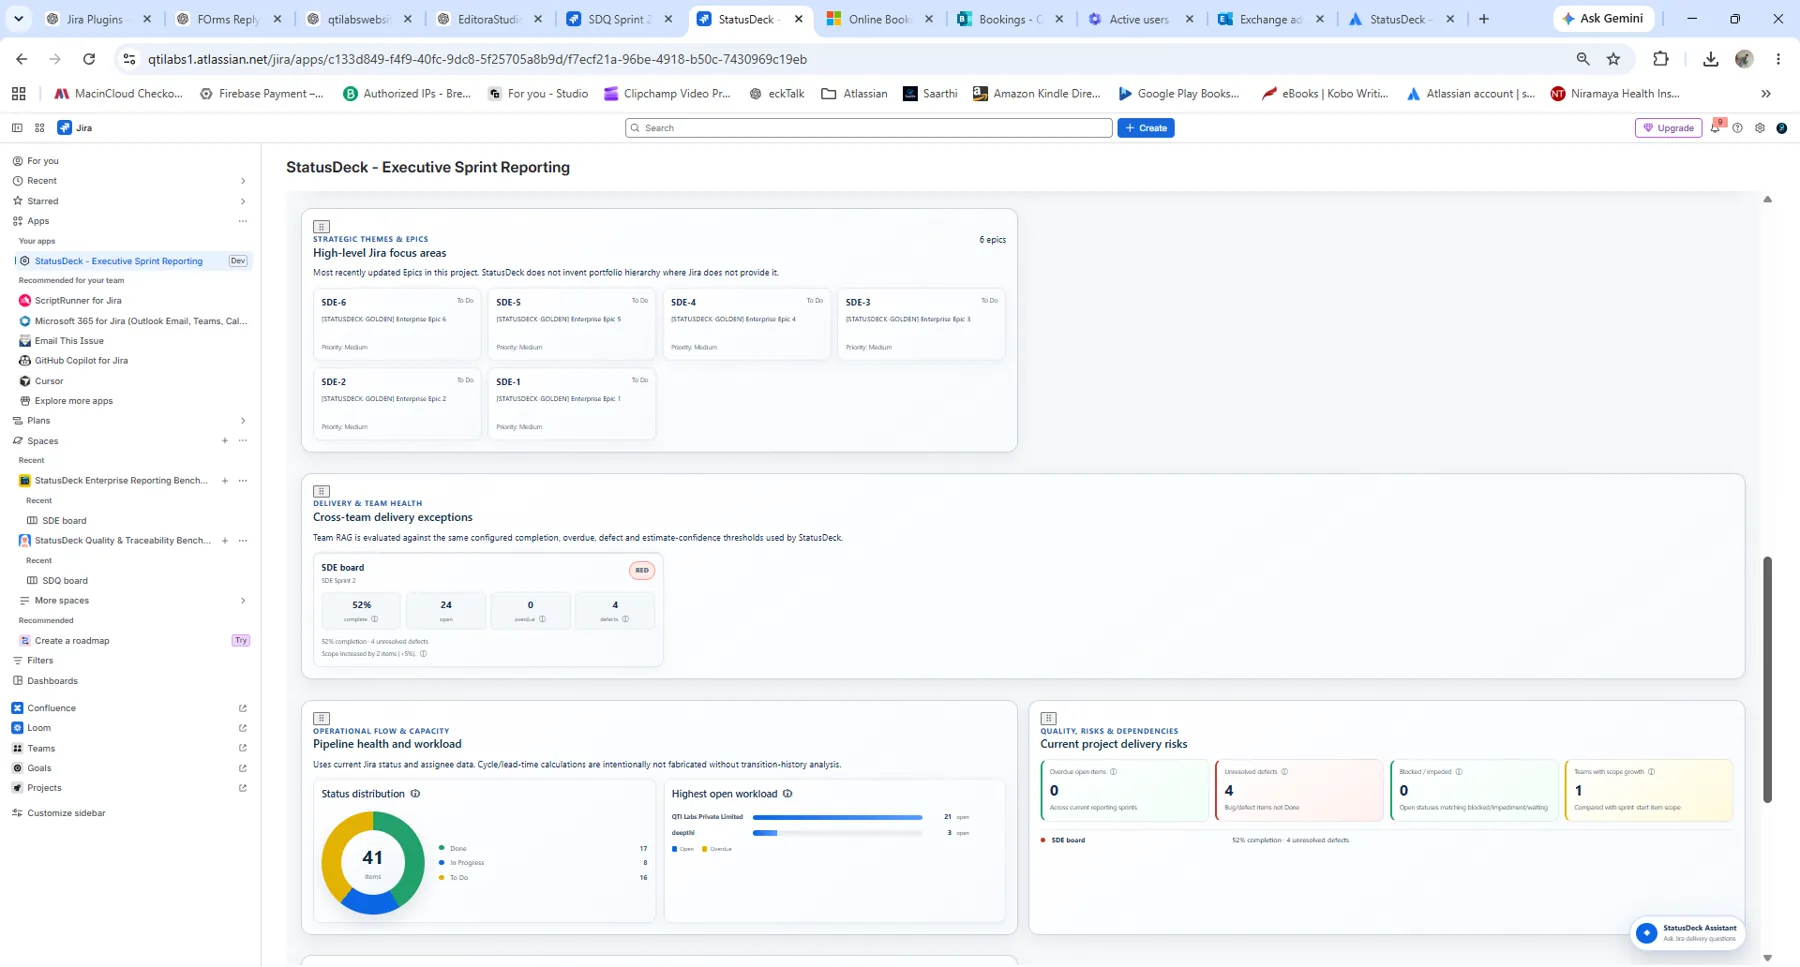Click the browser address bar URL
1800x967 pixels.
[x=477, y=59]
